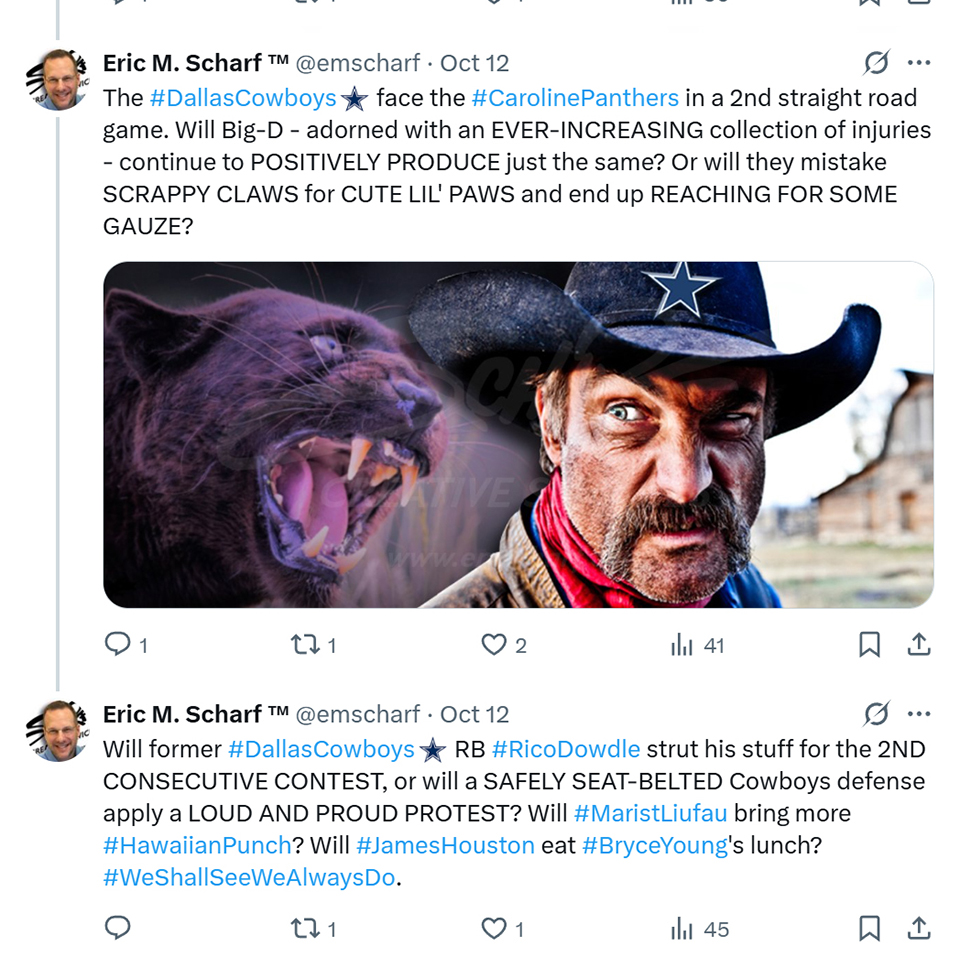Reply to the Cowboys vs Panthers post
The width and height of the screenshot is (960, 968).
[x=118, y=645]
